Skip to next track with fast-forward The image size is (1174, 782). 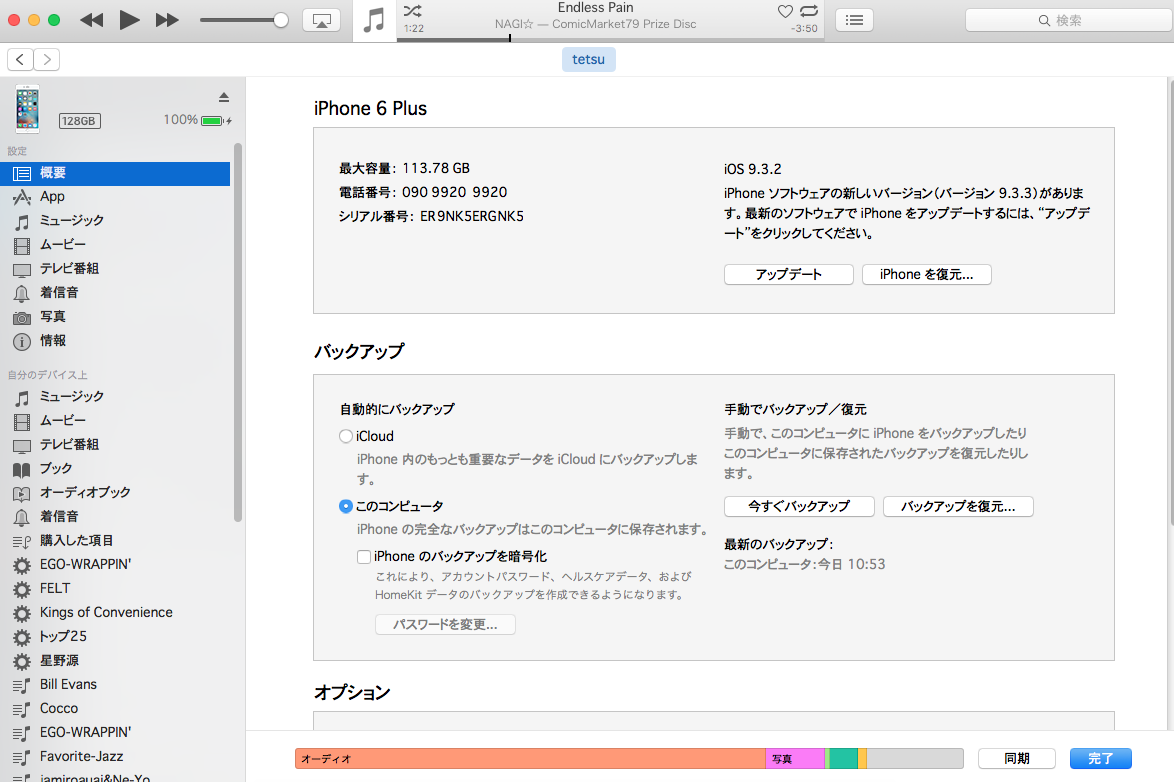click(x=167, y=20)
